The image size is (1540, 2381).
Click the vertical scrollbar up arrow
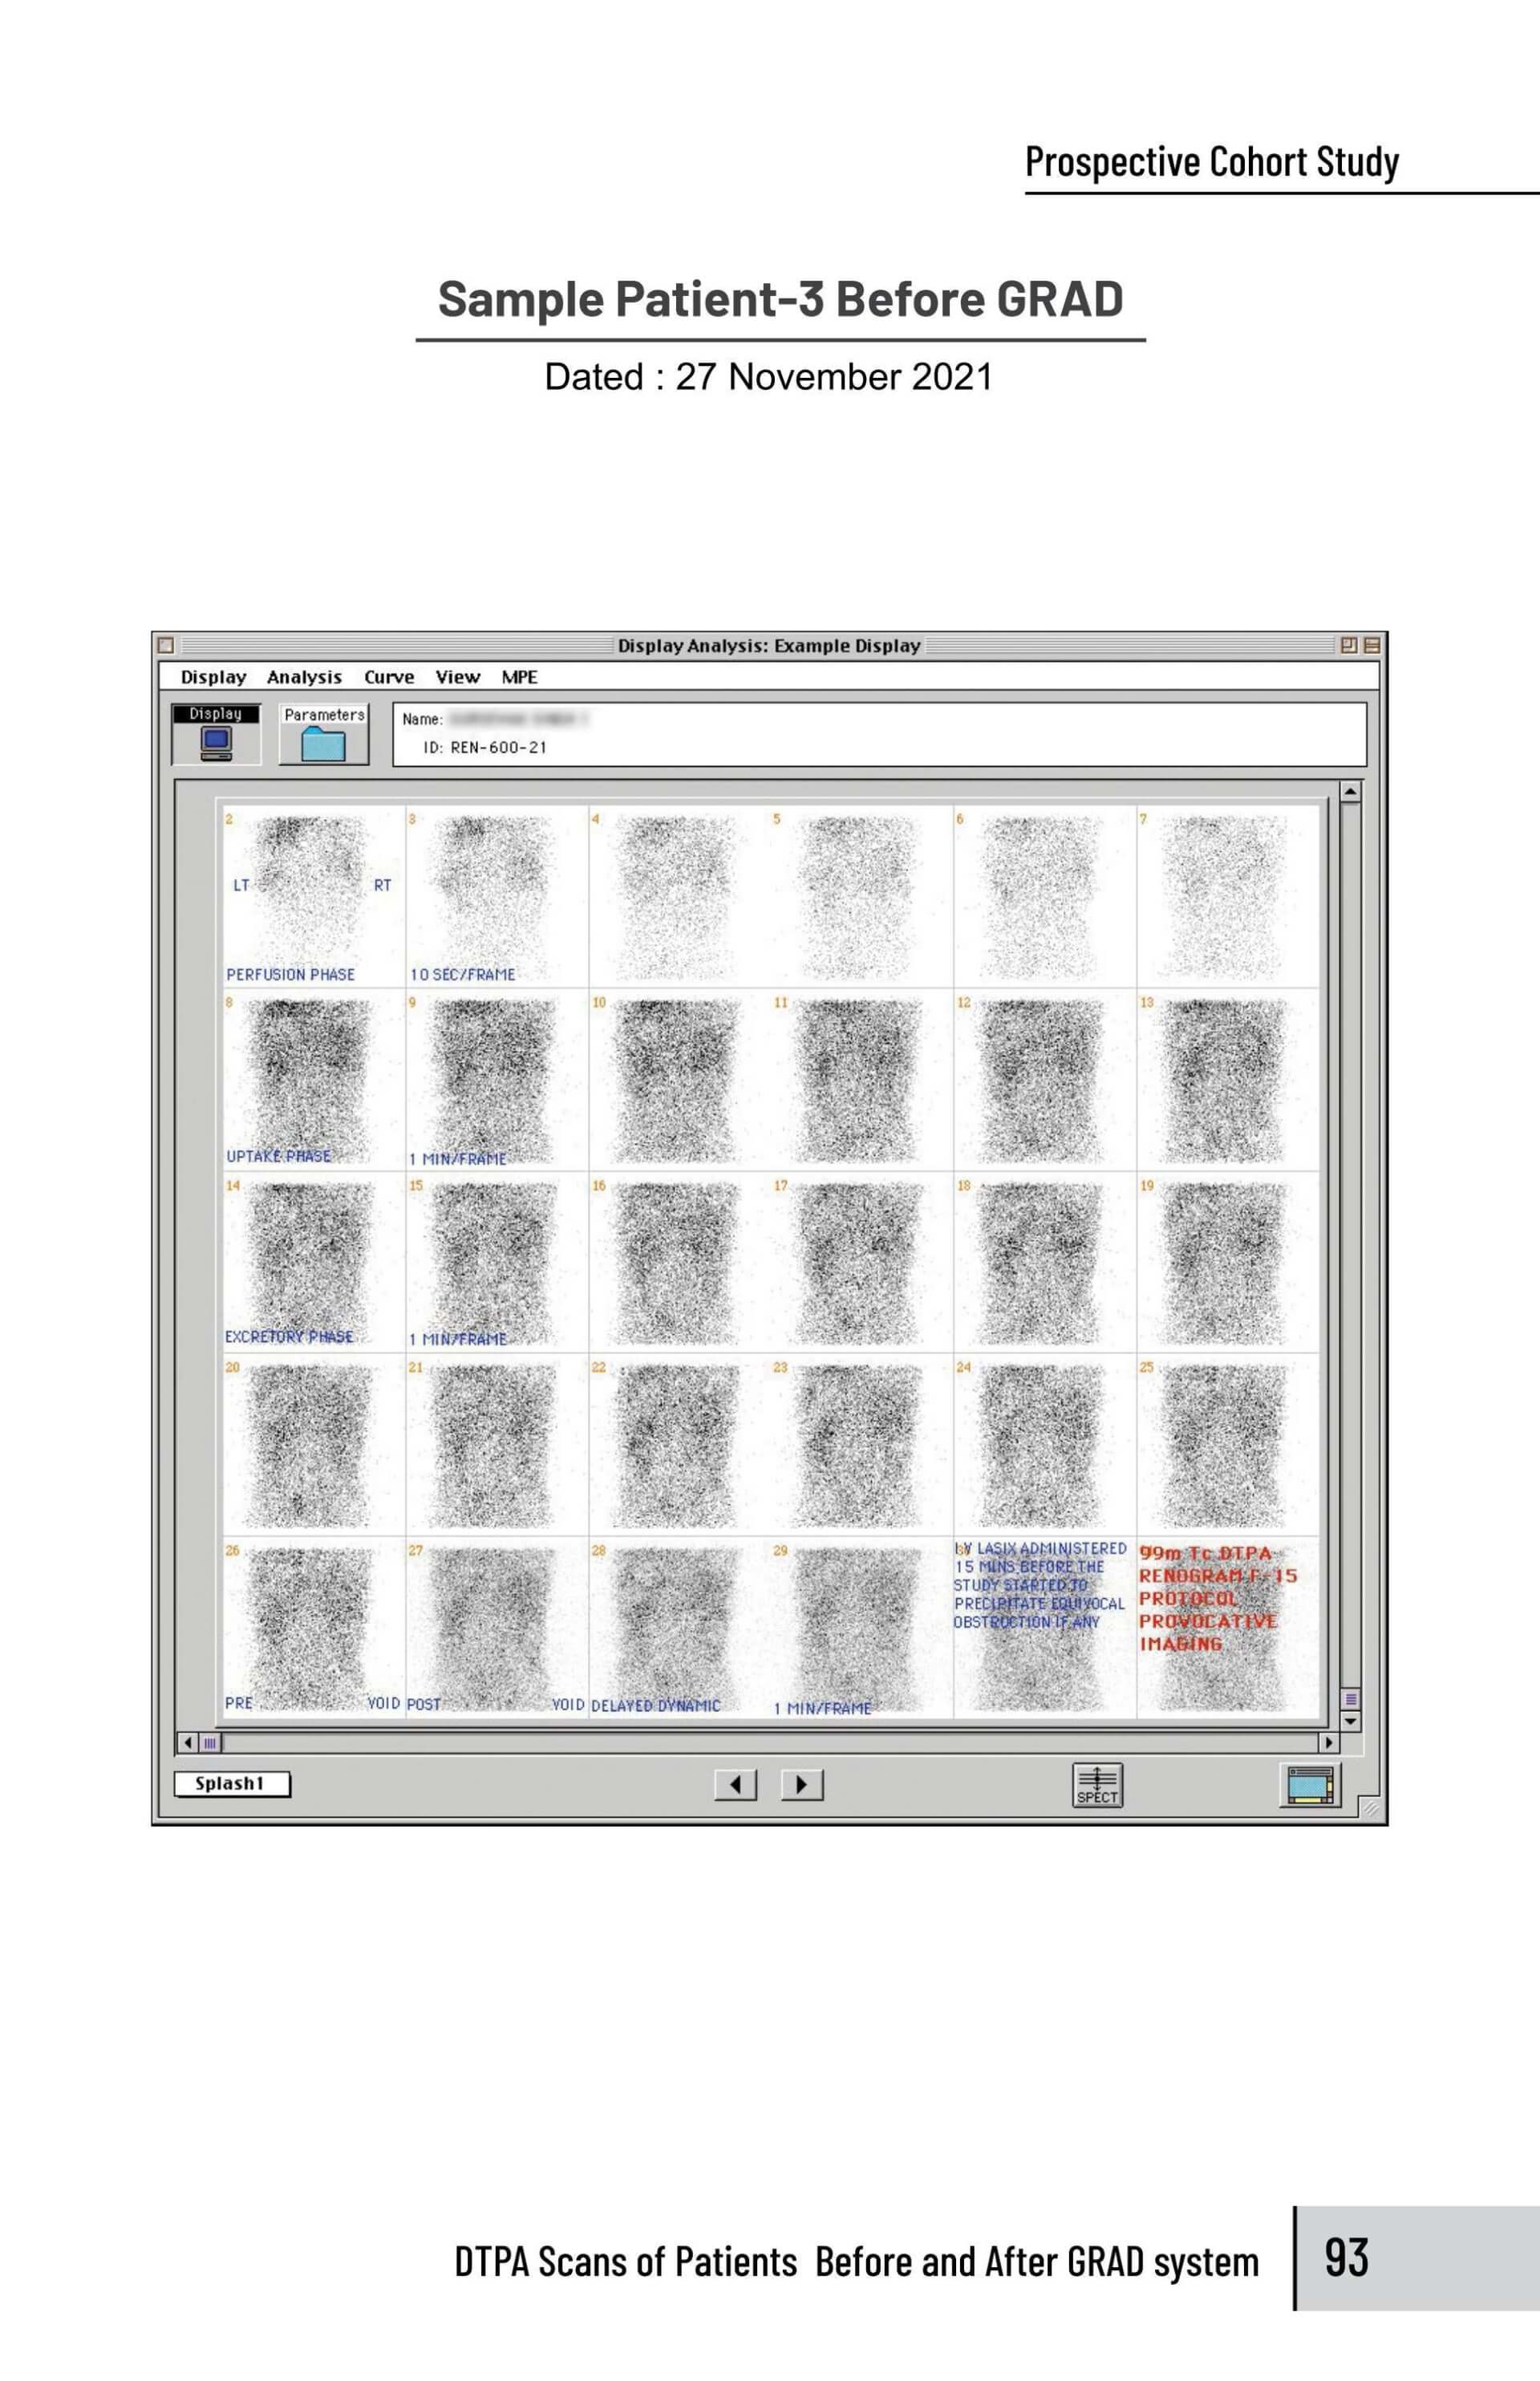(x=1350, y=792)
